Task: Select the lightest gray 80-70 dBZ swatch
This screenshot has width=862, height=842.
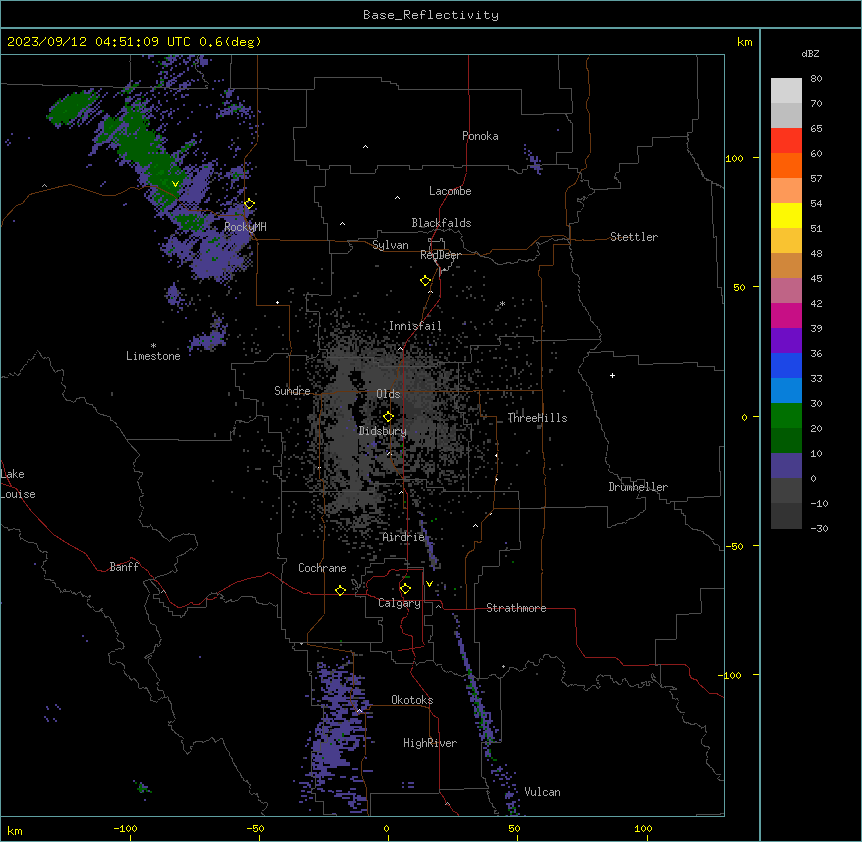Action: [x=786, y=91]
